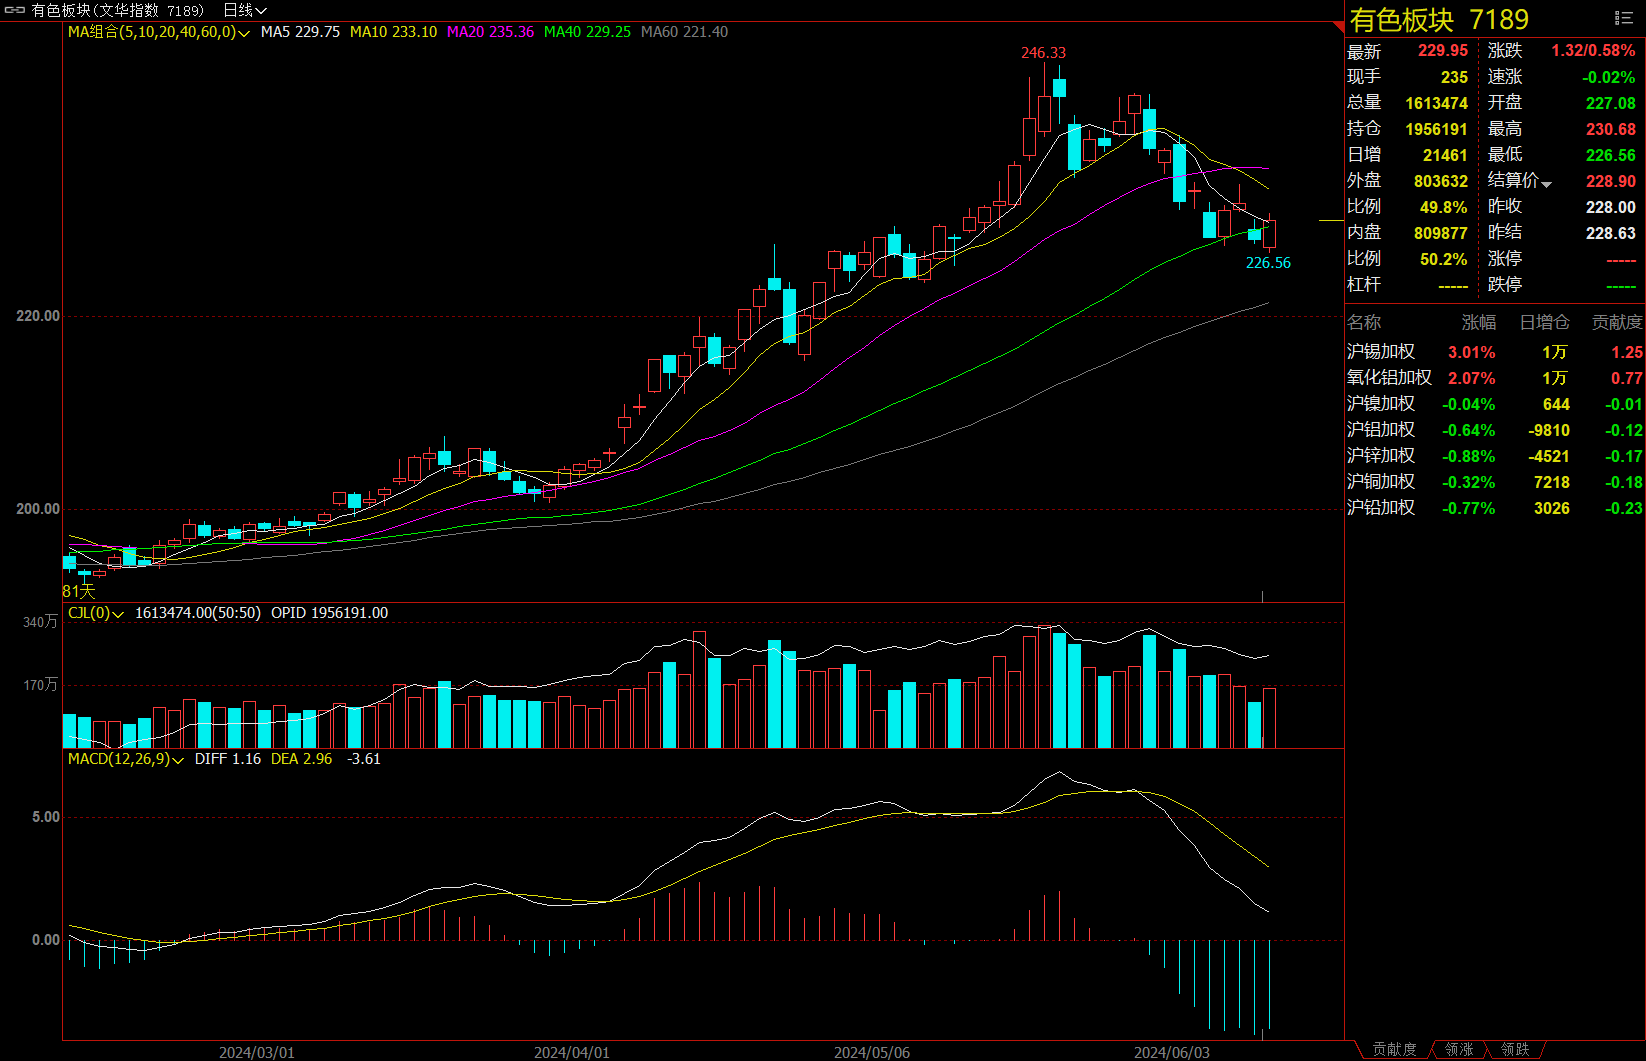Open the list view icon beside 有色板块 7189
Screen dimensions: 1646x1061
[1624, 18]
